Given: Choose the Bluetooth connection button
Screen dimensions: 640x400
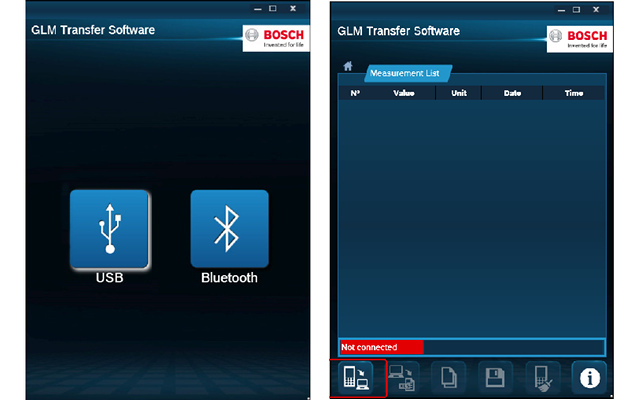Looking at the screenshot, I should (229, 229).
